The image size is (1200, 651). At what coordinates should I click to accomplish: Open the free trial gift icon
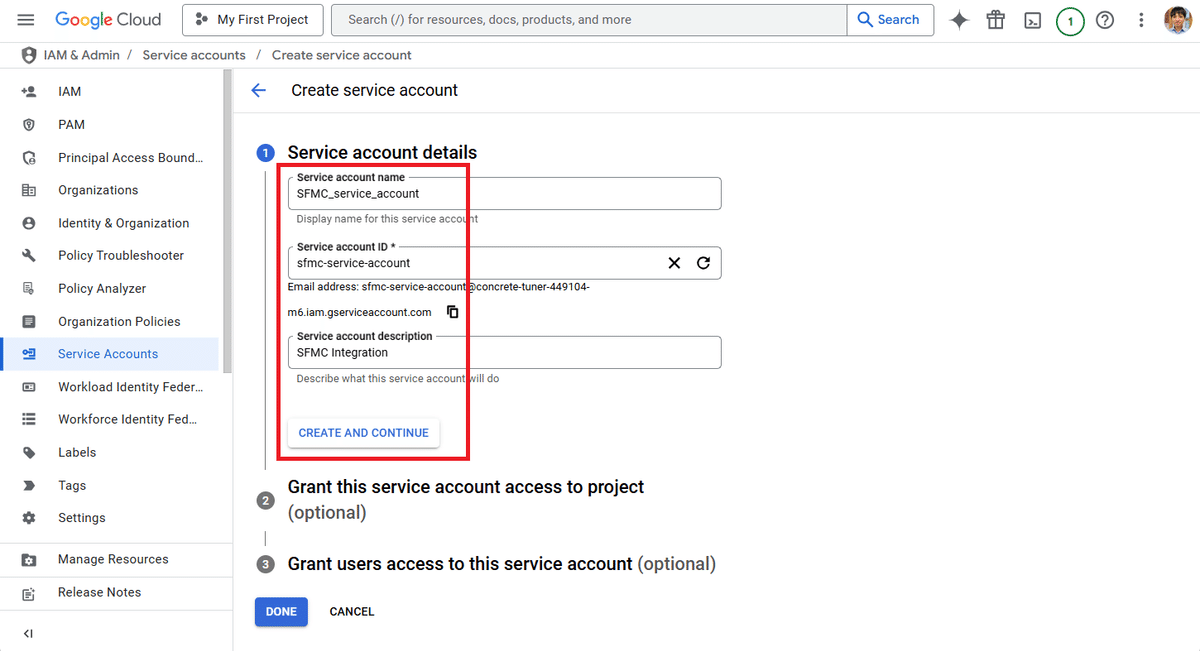click(x=995, y=20)
